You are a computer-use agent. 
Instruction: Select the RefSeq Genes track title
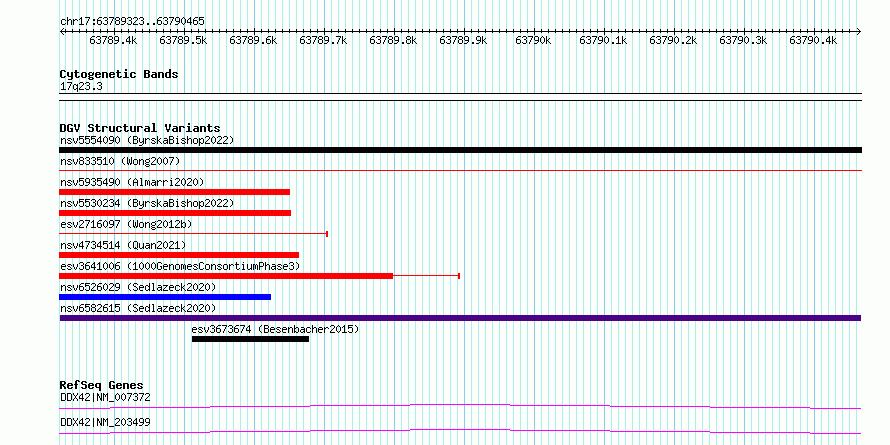pyautogui.click(x=101, y=385)
